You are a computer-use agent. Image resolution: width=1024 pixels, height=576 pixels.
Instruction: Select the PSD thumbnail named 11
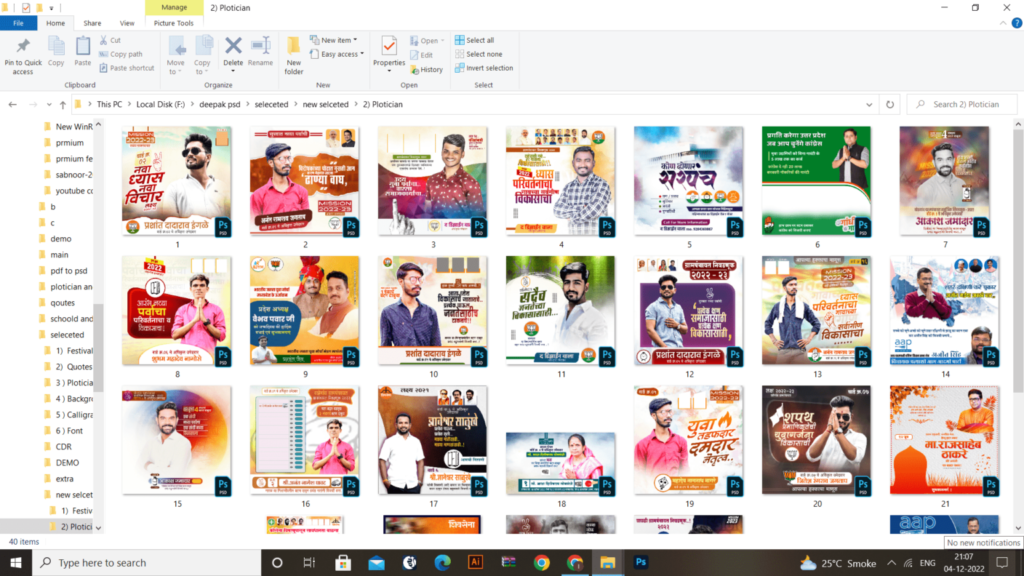pos(560,310)
